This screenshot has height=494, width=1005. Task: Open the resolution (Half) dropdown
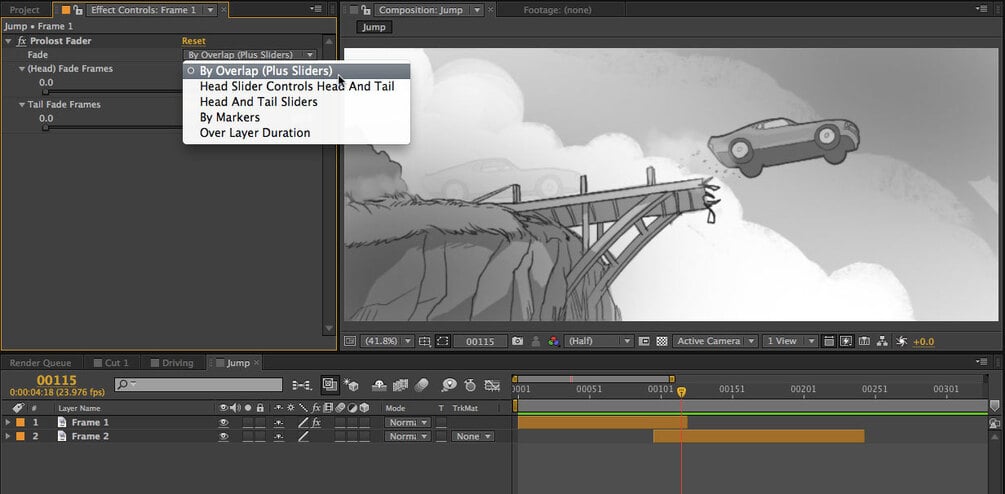(x=599, y=342)
